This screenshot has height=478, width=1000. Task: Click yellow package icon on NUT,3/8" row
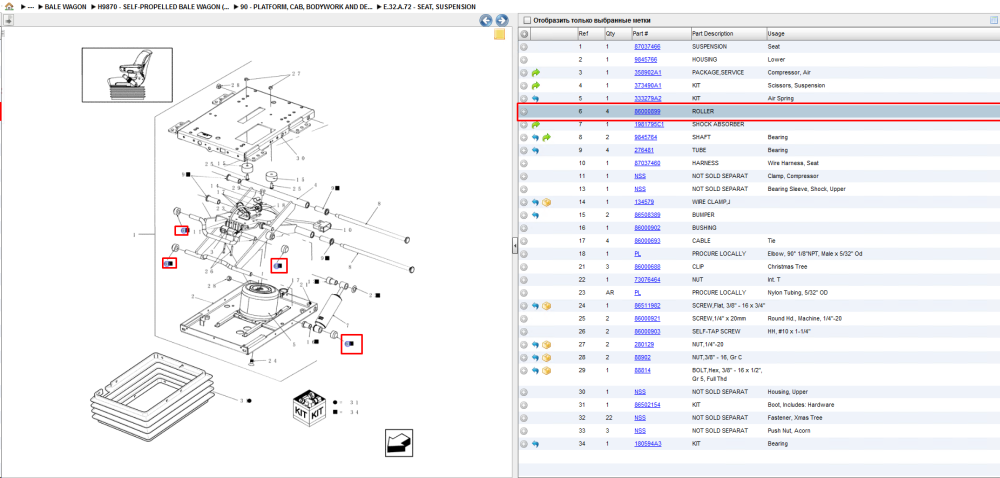click(547, 358)
